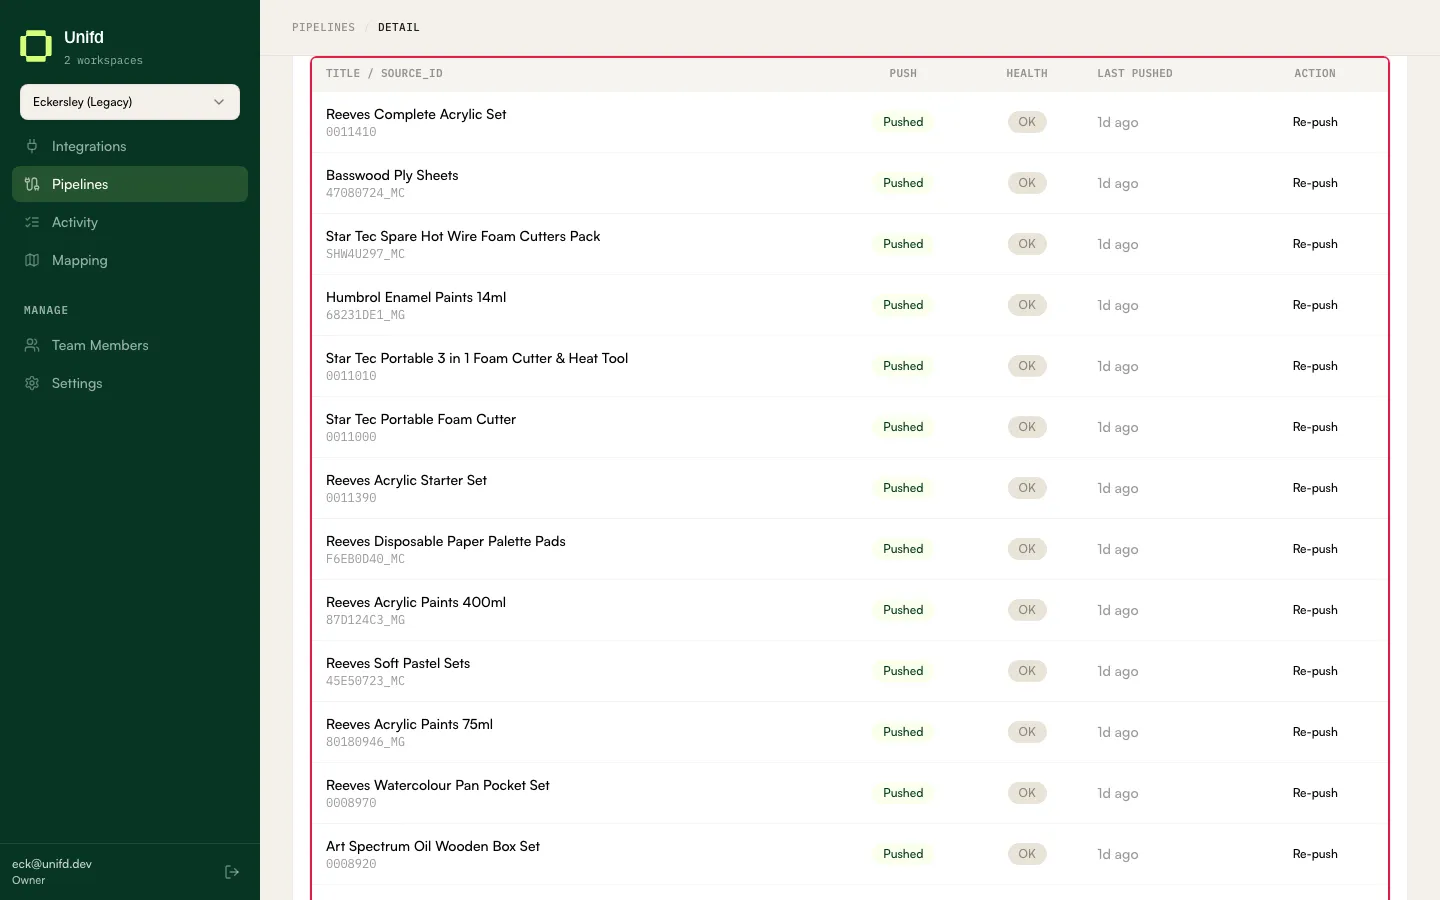Select the Pipelines sidebar icon
1440x900 pixels.
pos(32,184)
